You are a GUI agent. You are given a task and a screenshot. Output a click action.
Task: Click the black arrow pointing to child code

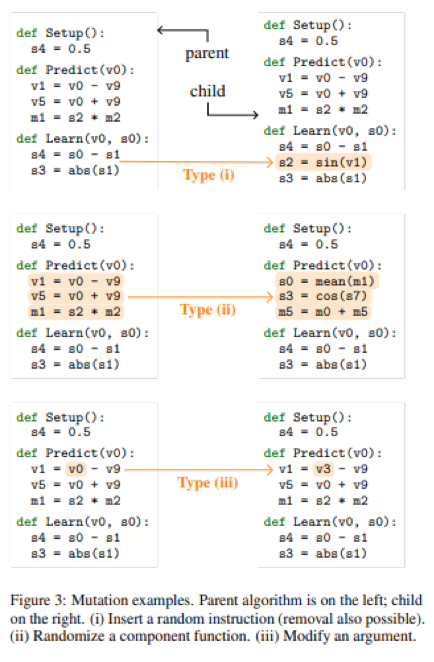pos(233,111)
